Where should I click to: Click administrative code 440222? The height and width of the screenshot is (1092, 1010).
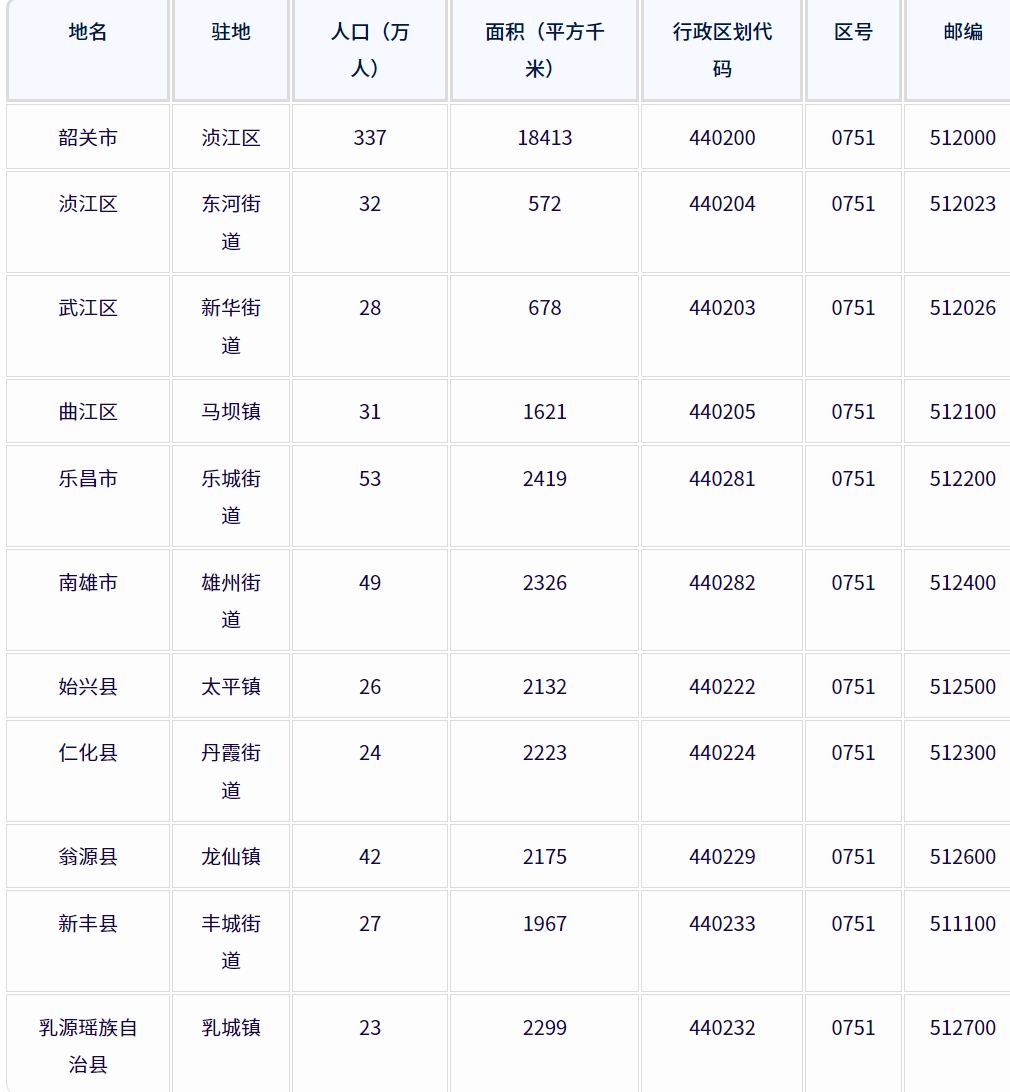click(722, 687)
